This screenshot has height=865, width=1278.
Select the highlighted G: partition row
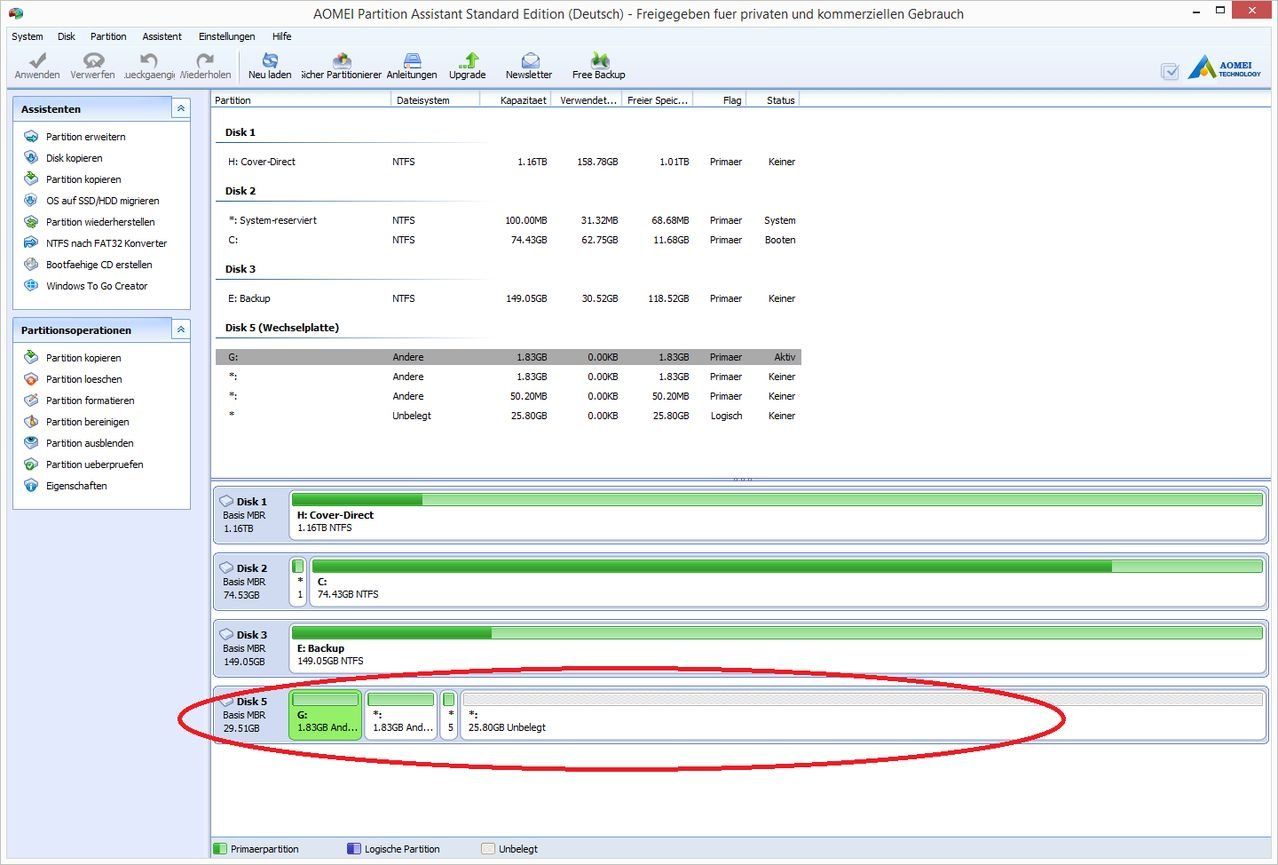508,357
